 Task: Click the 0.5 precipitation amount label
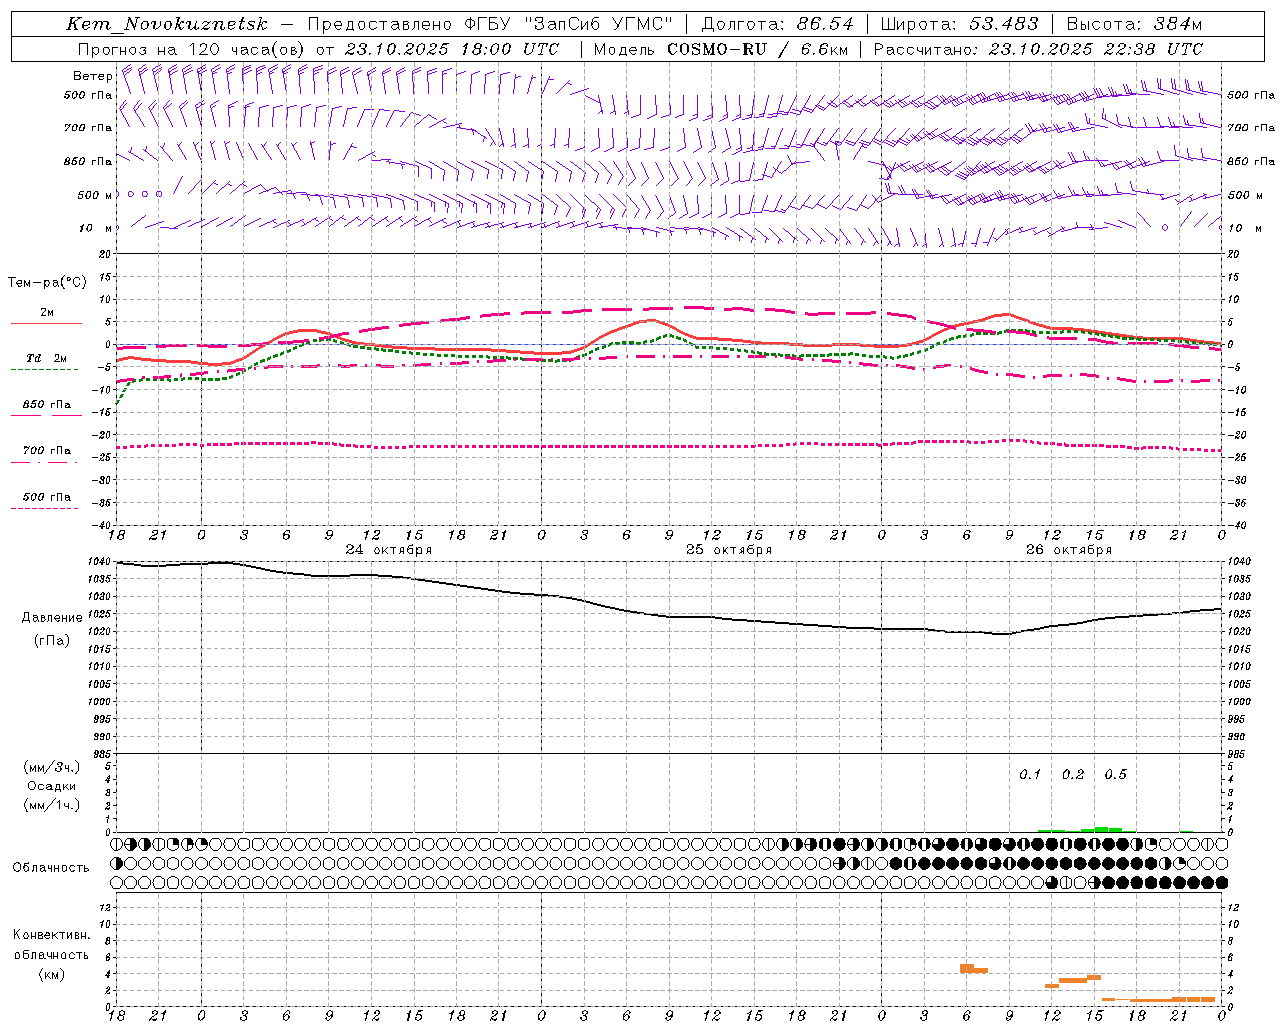pyautogui.click(x=1115, y=774)
